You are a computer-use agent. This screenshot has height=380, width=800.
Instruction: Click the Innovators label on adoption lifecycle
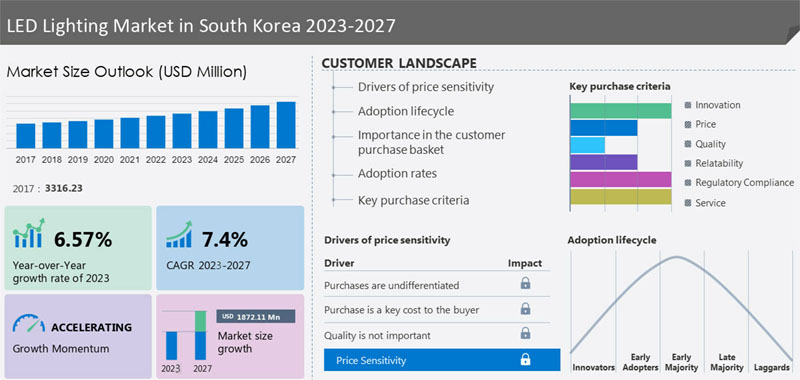(593, 367)
